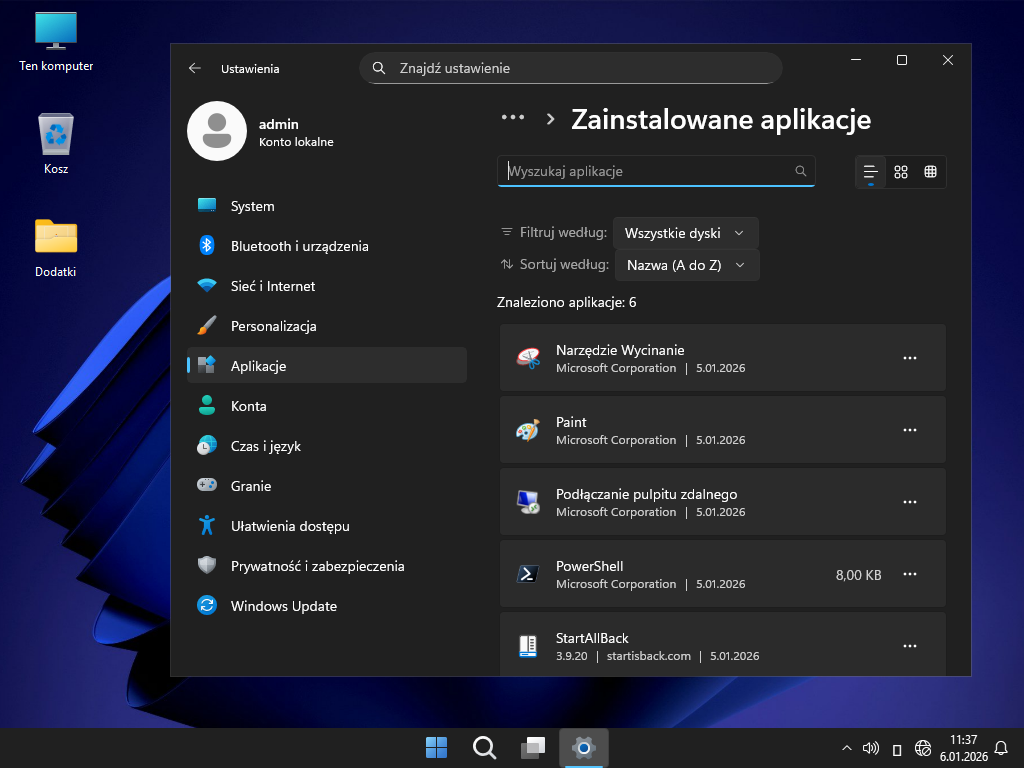
Task: Click the admin account profile
Action: click(x=262, y=131)
